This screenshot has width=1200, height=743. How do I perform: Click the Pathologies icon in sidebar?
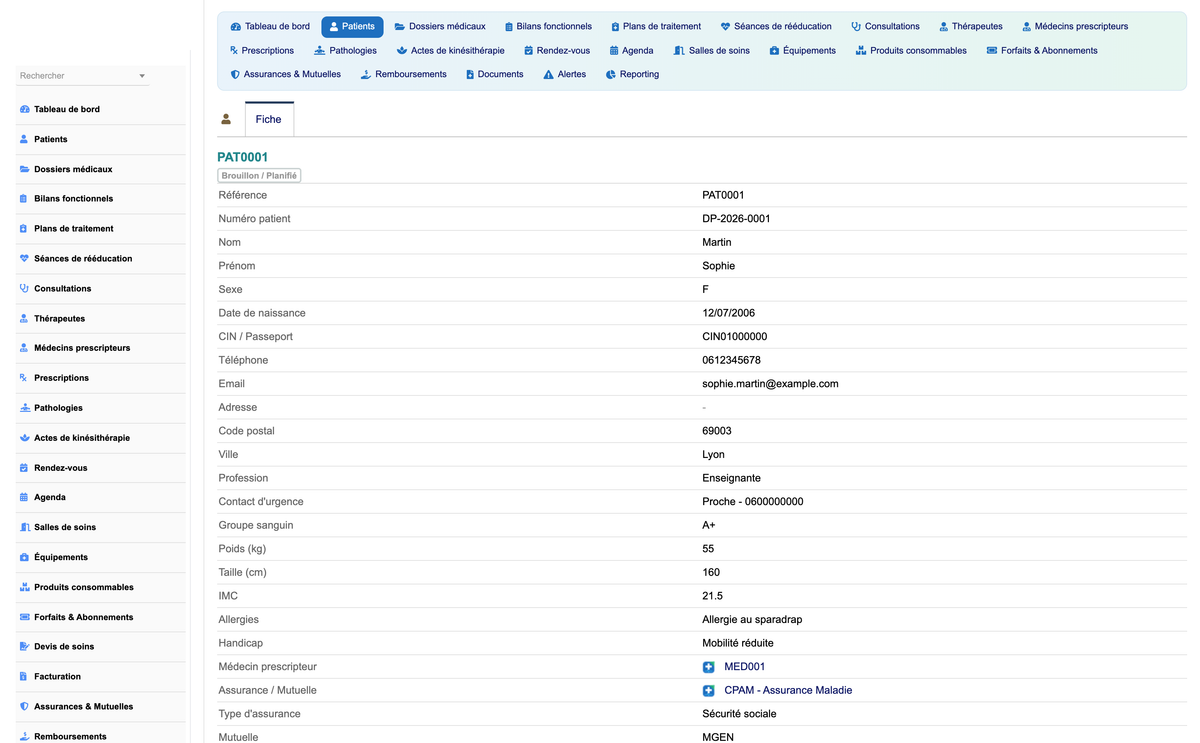coord(24,408)
